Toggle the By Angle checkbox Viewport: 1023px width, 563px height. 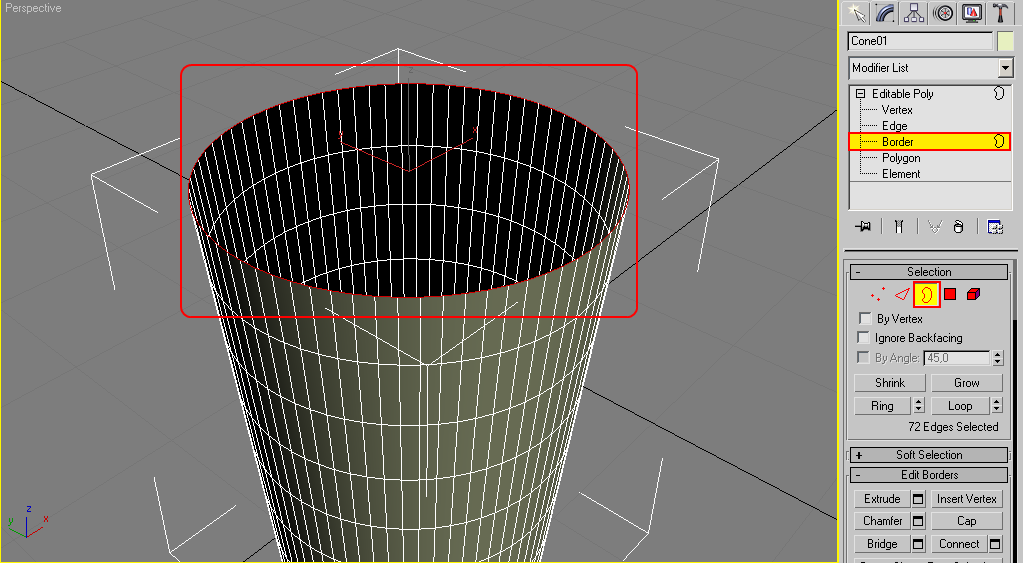click(x=864, y=358)
